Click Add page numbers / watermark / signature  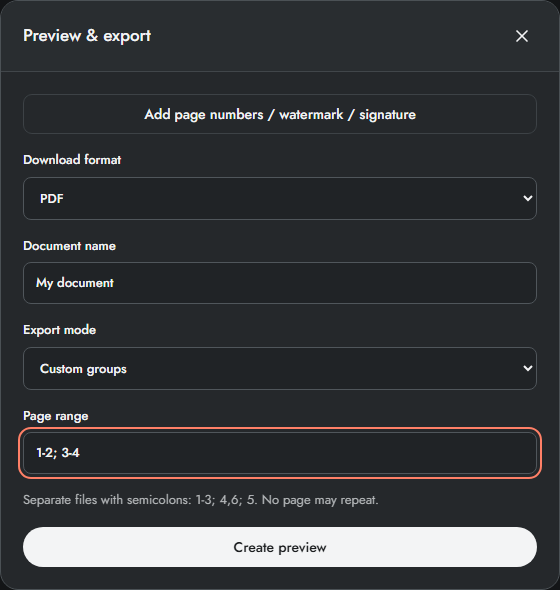coord(280,114)
